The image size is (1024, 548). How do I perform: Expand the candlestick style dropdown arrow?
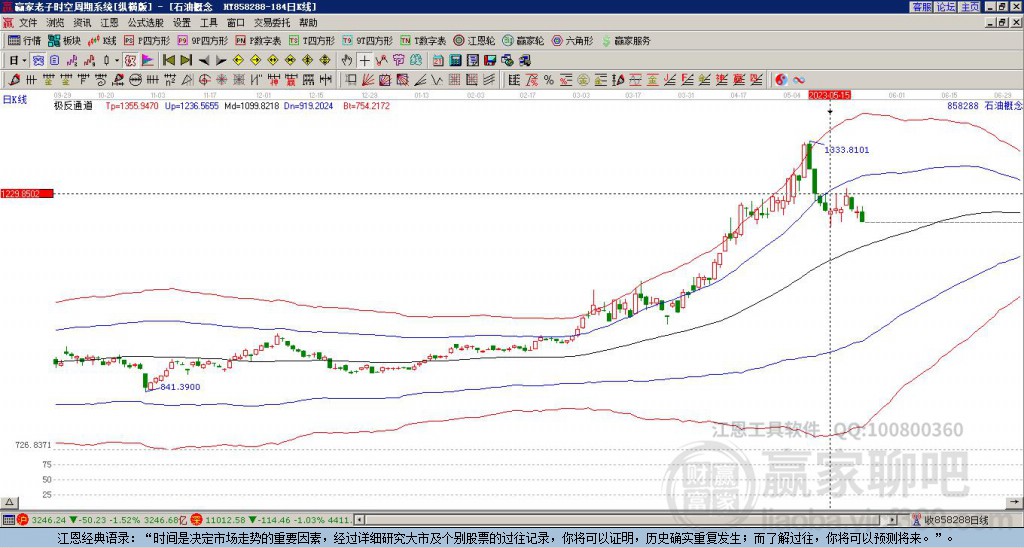pos(117,60)
